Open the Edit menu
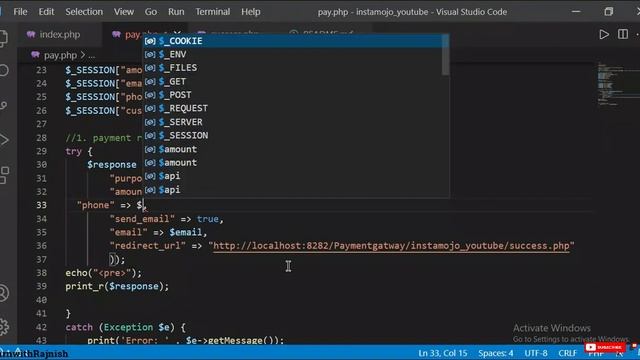640x360 pixels. point(46,12)
